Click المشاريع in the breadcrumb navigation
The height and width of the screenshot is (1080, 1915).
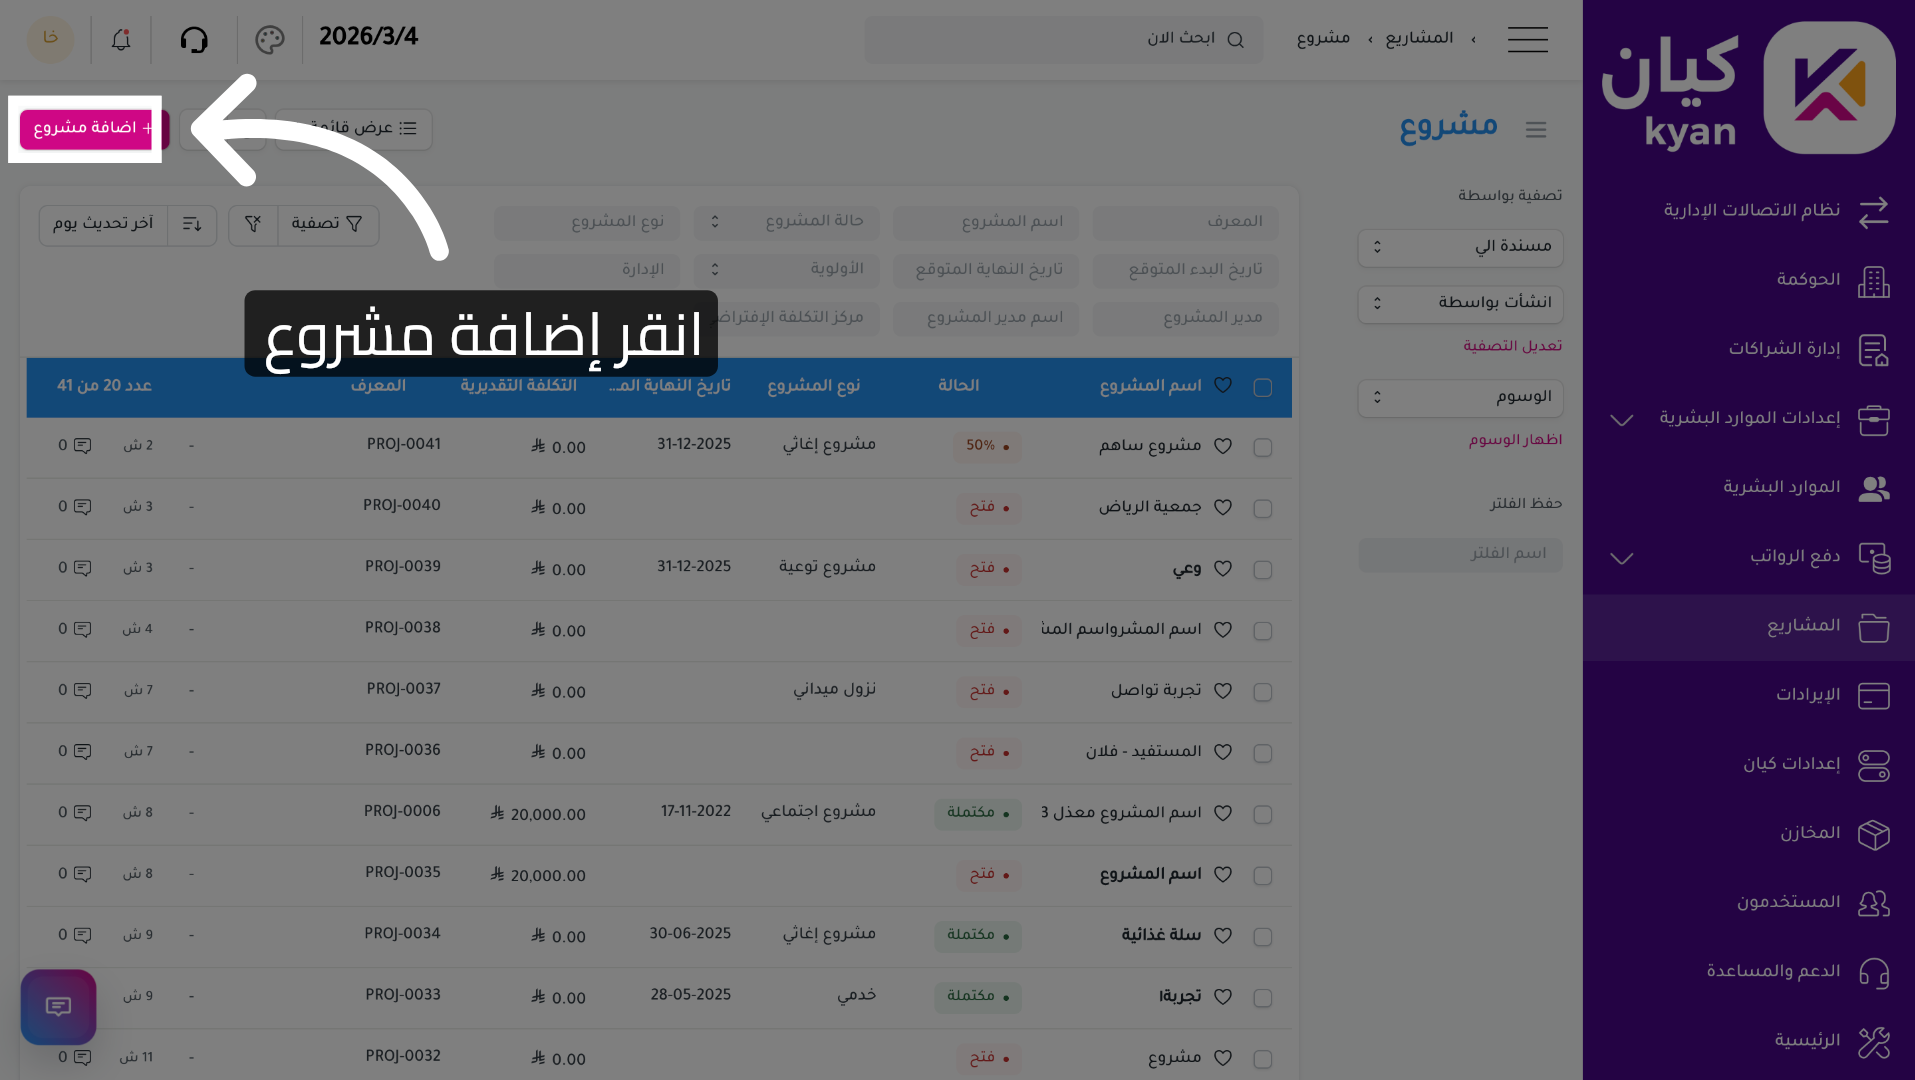(x=1419, y=38)
